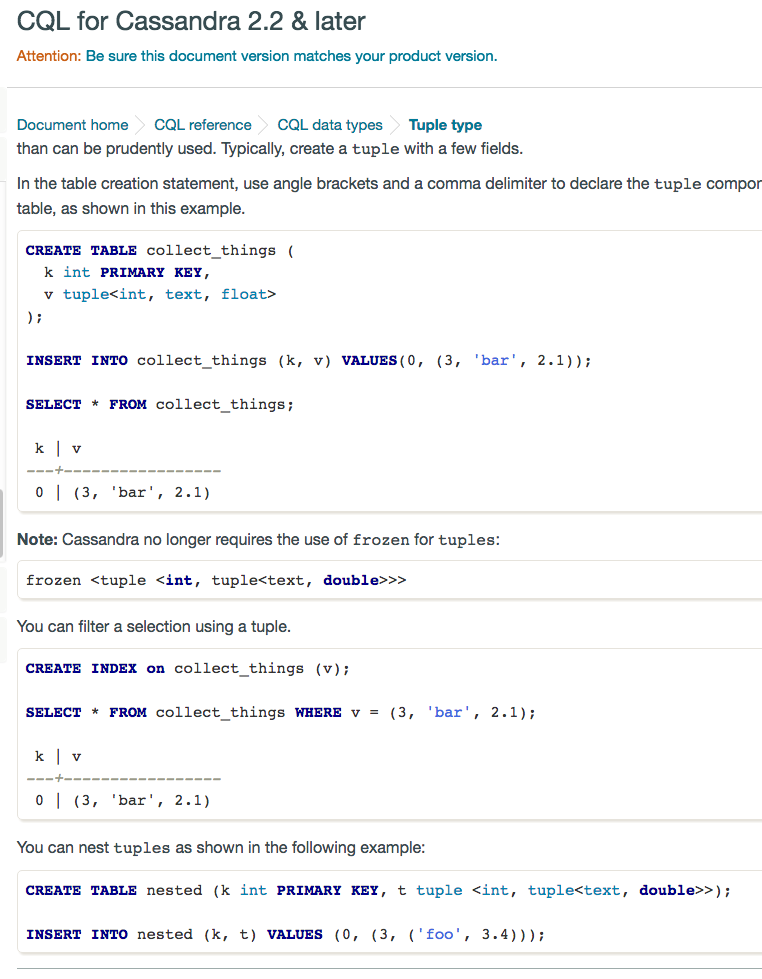Viewport: 762px width, 979px height.
Task: Go to CQL reference breadcrumb
Action: pyautogui.click(x=202, y=125)
